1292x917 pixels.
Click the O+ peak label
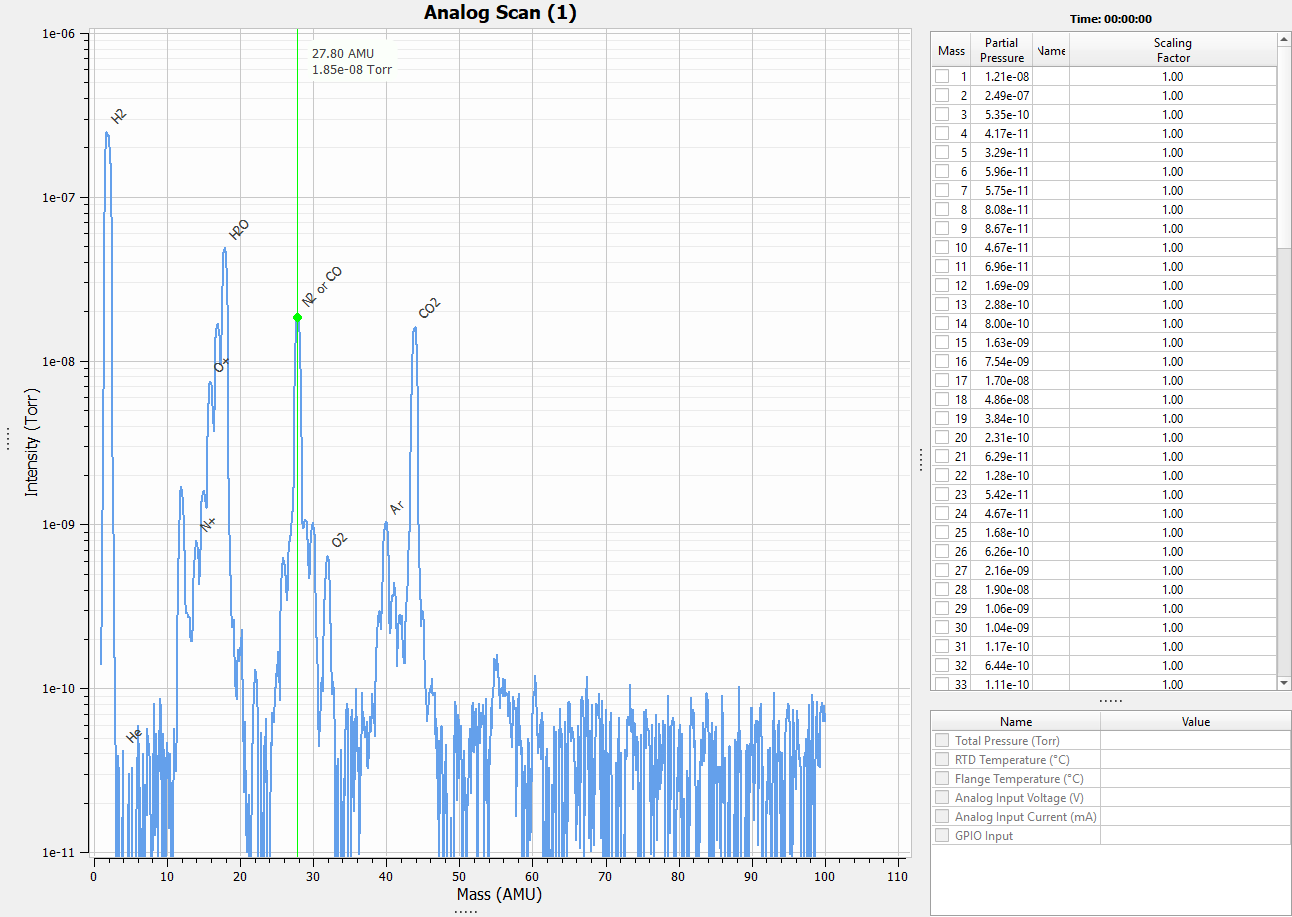tap(222, 365)
